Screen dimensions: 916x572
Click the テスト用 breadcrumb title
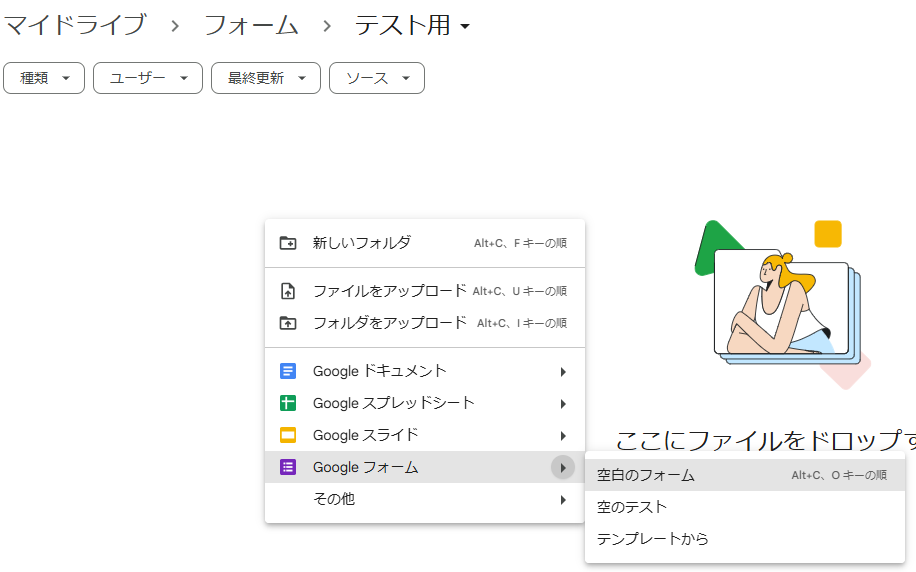(403, 25)
